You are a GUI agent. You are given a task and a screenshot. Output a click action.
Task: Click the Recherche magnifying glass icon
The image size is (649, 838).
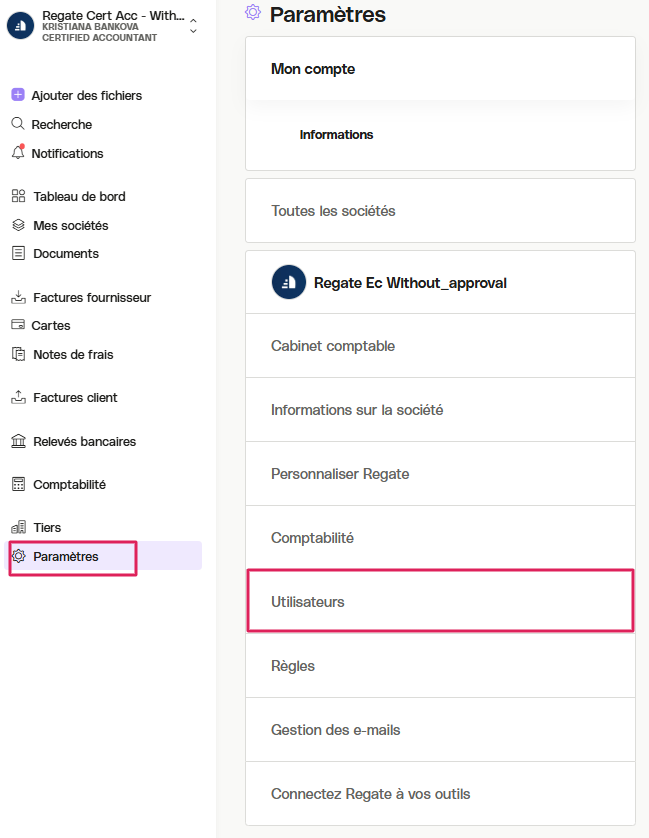pyautogui.click(x=18, y=124)
